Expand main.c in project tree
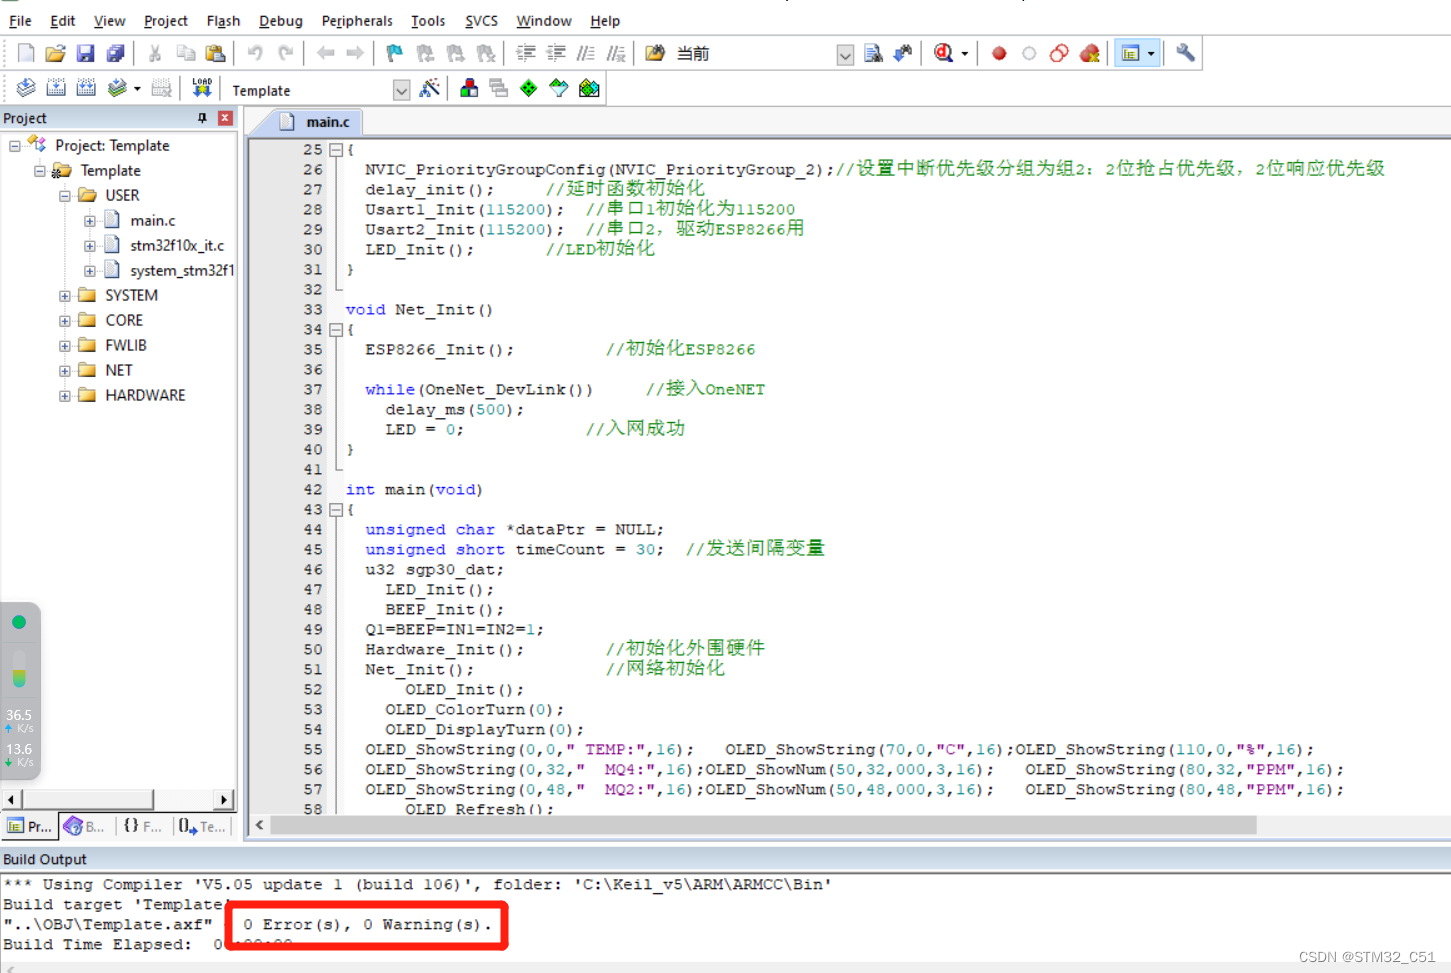The width and height of the screenshot is (1451, 973). (x=90, y=221)
